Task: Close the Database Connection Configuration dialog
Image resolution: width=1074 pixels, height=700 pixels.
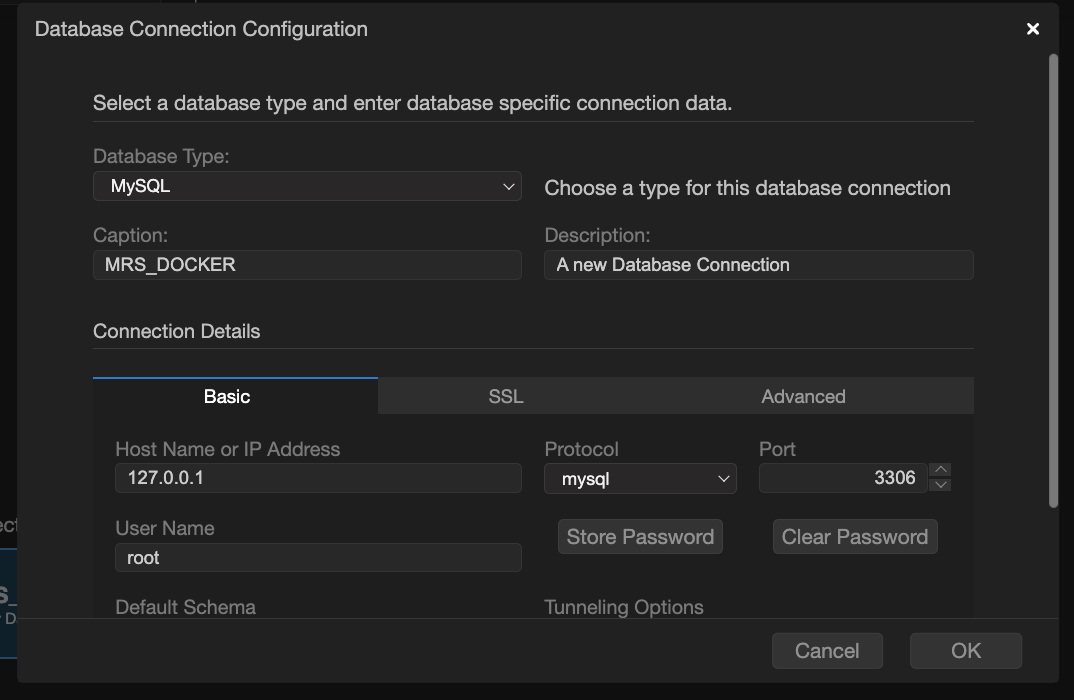Action: tap(1033, 29)
